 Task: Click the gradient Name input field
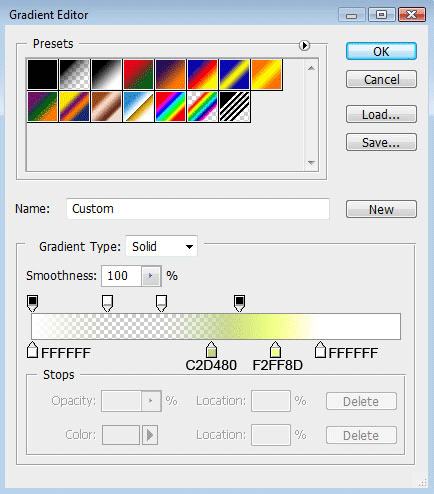[198, 209]
